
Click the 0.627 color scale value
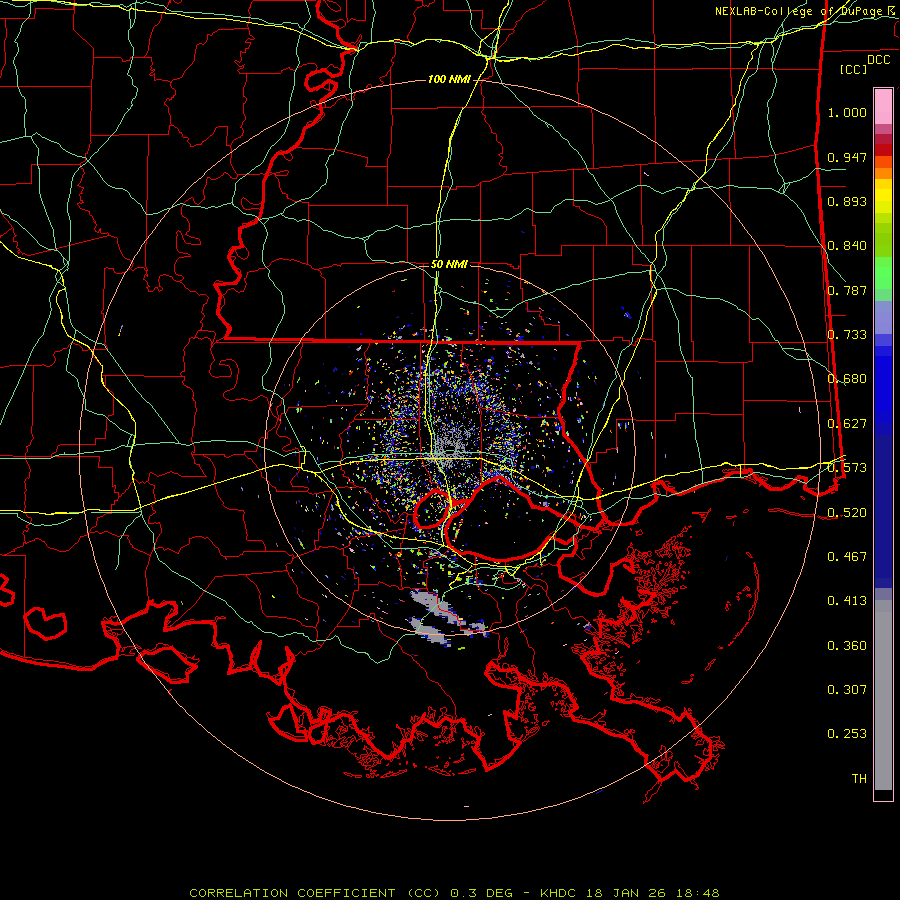click(x=847, y=424)
